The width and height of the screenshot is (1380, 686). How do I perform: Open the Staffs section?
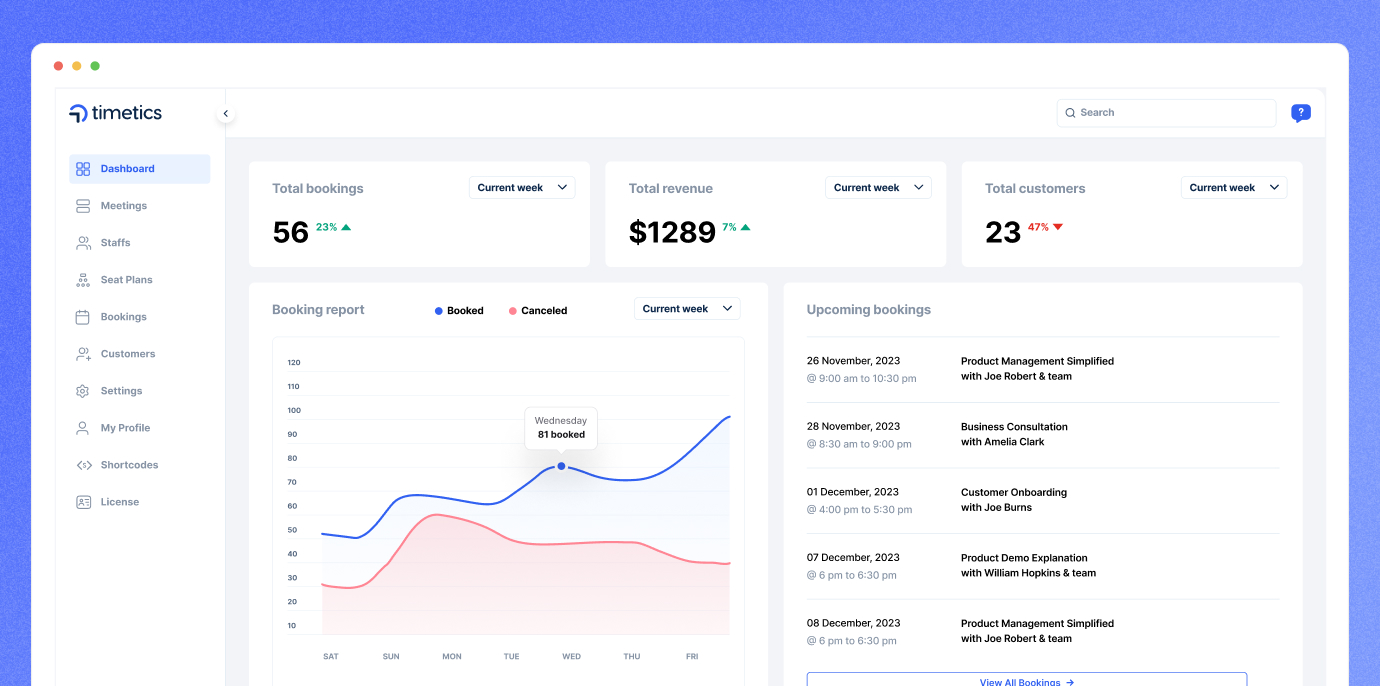pos(116,243)
